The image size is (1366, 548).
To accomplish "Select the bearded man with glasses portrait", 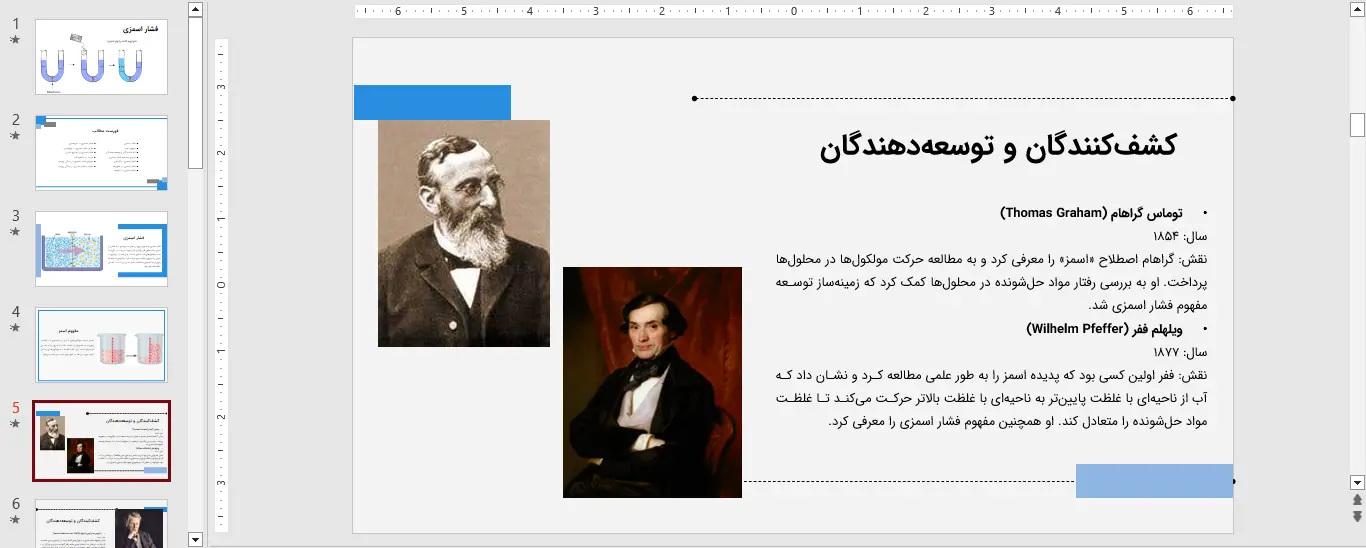I will tap(463, 233).
